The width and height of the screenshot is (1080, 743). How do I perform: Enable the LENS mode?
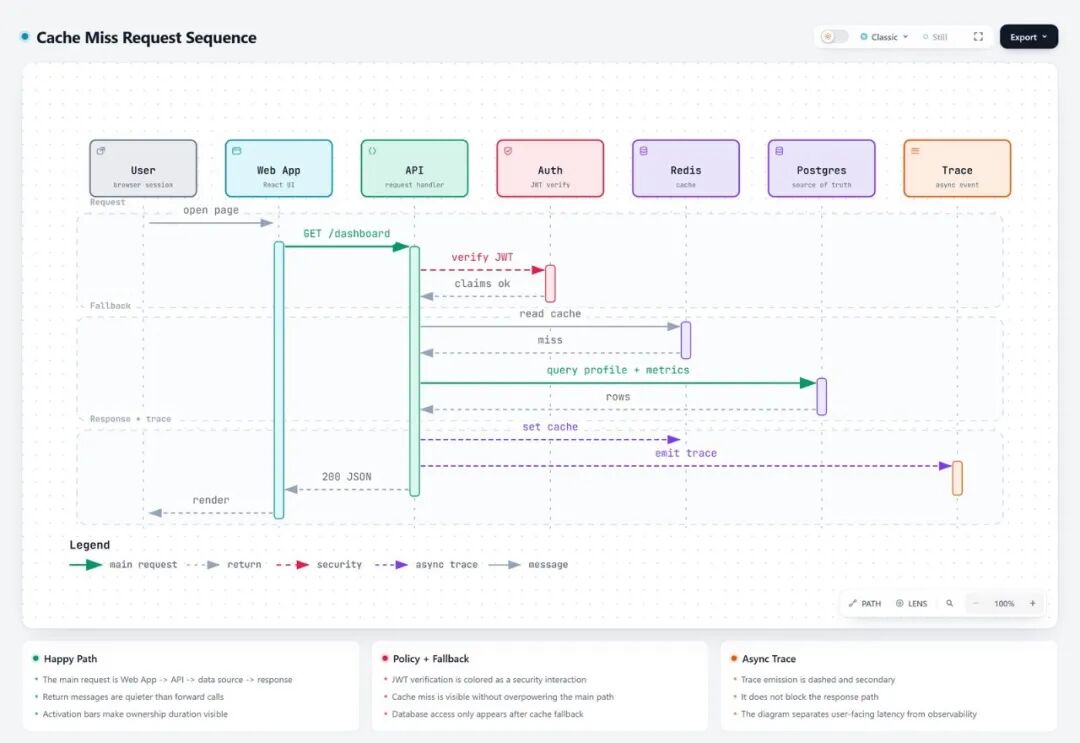911,603
